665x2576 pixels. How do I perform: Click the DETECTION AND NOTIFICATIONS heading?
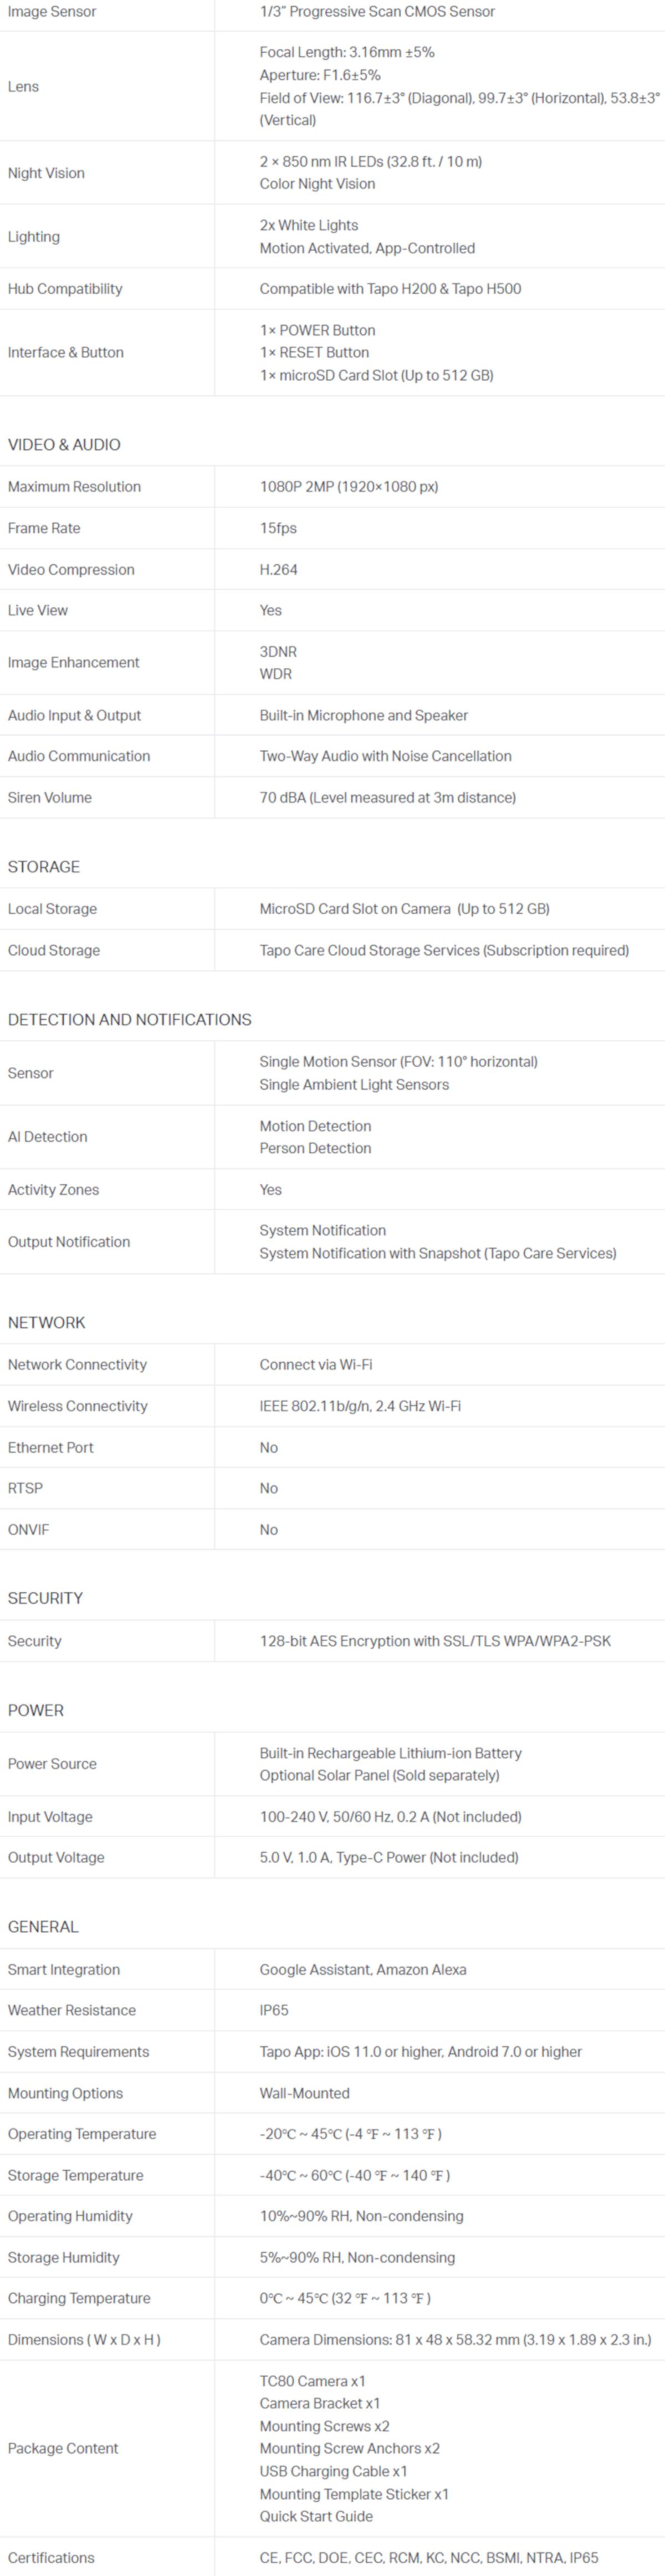coord(129,1020)
